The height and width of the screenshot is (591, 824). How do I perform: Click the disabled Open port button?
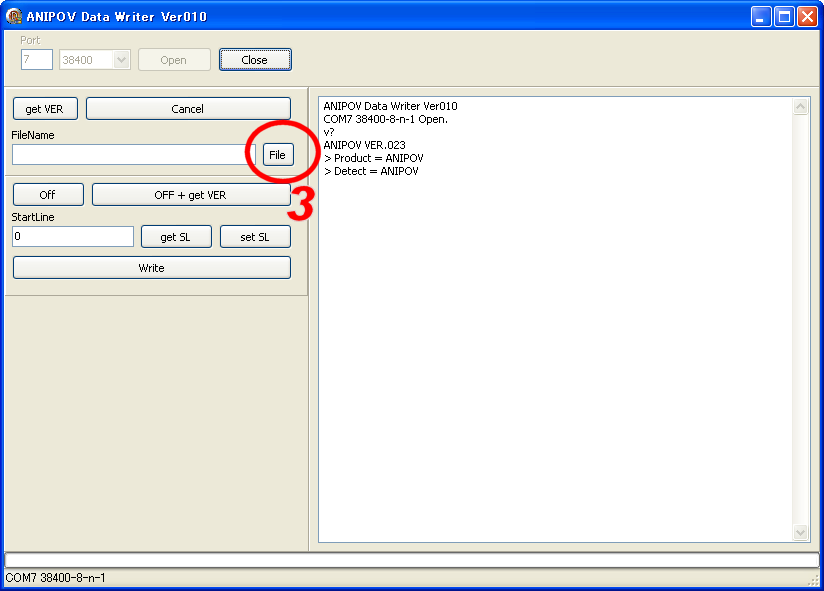pyautogui.click(x=174, y=60)
